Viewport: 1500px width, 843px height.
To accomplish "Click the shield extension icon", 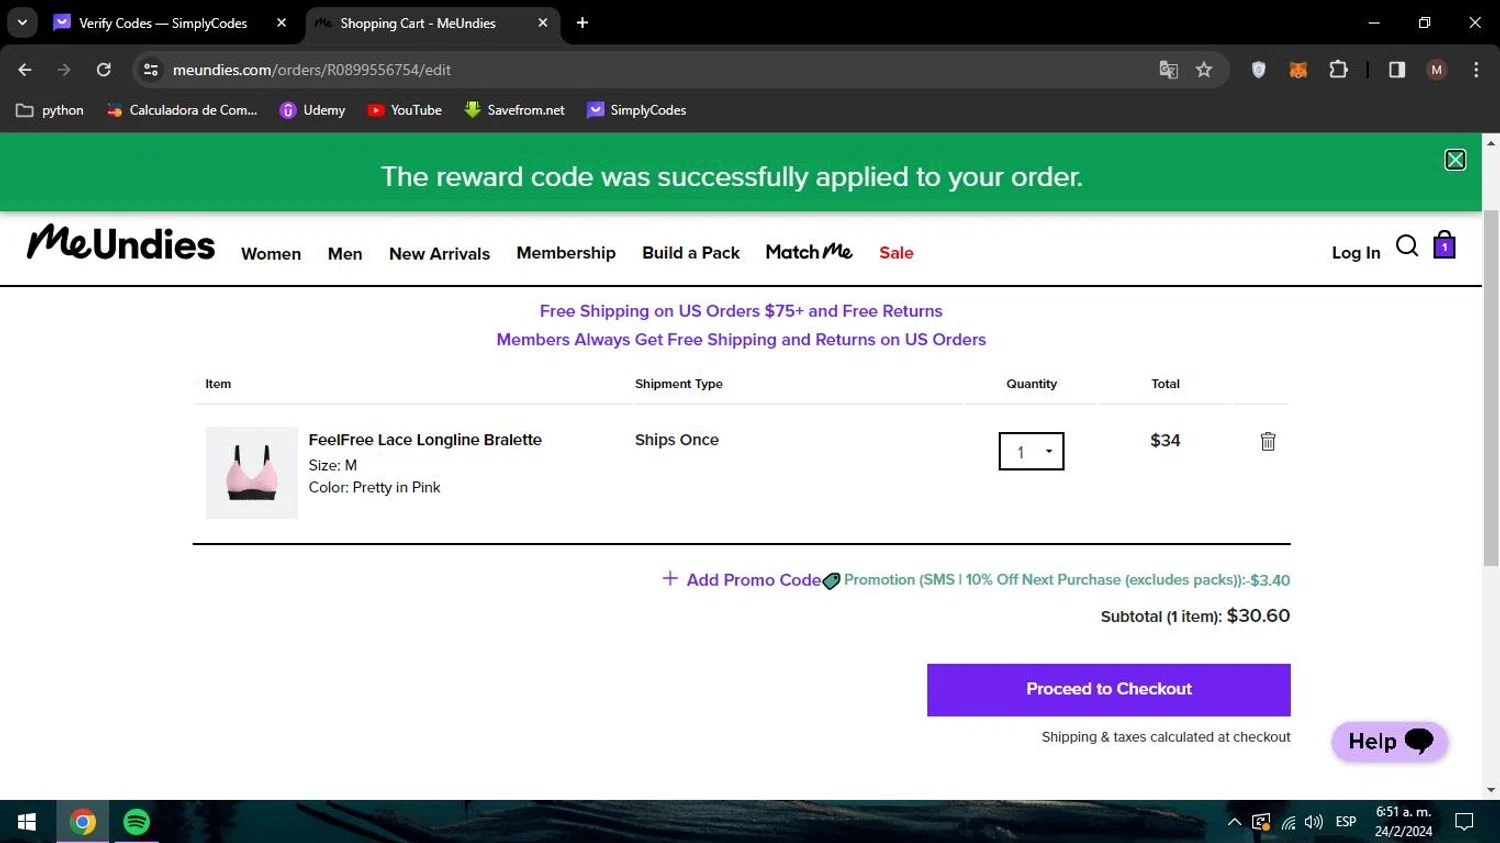I will tap(1259, 69).
